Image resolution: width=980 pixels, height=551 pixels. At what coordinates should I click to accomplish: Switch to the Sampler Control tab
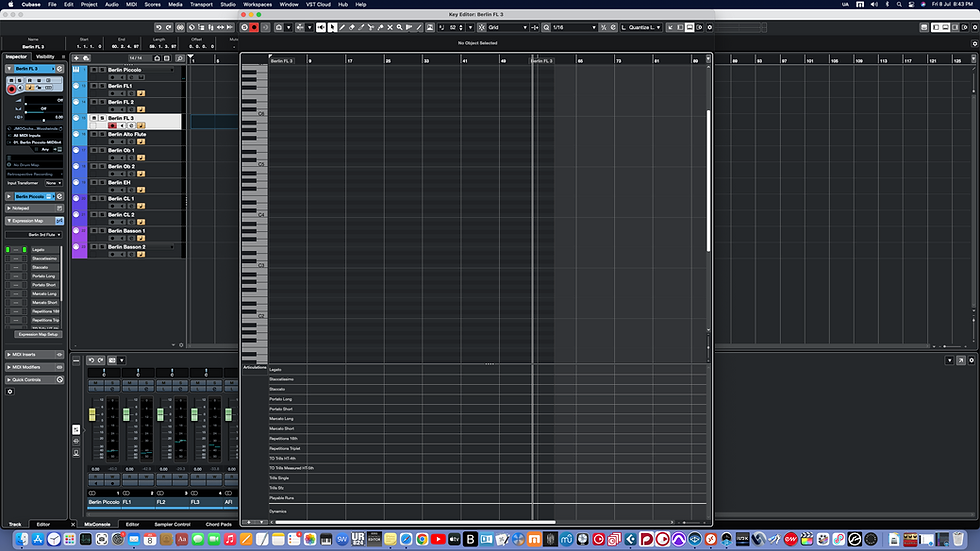pos(172,524)
